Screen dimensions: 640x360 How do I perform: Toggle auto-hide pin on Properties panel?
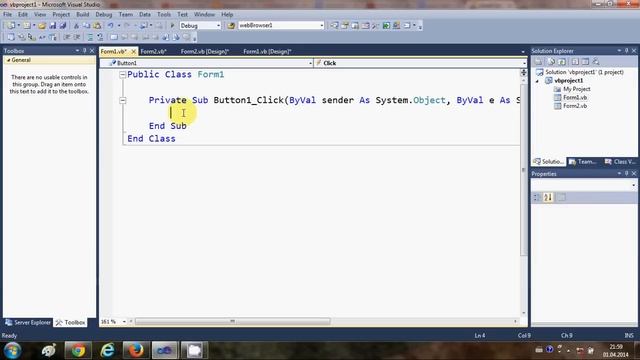[627, 173]
